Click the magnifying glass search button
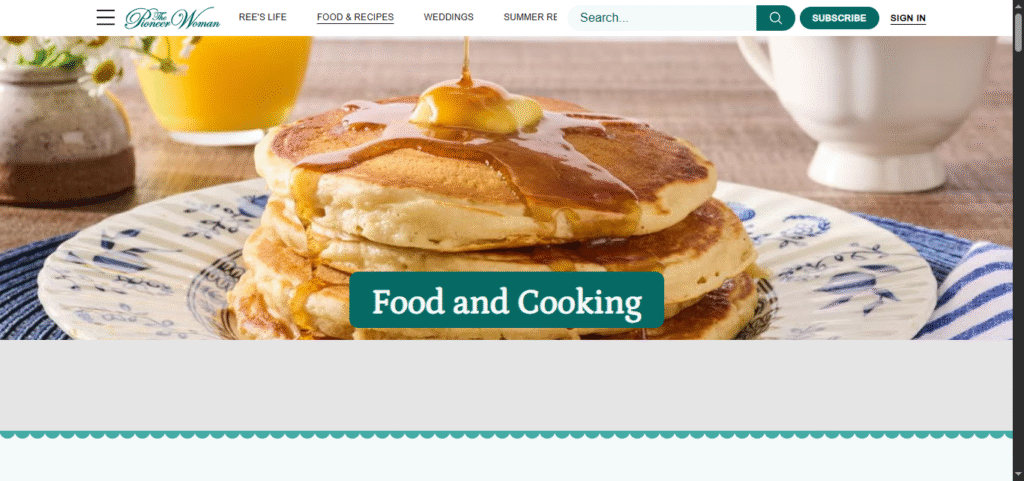This screenshot has height=481, width=1024. click(775, 18)
